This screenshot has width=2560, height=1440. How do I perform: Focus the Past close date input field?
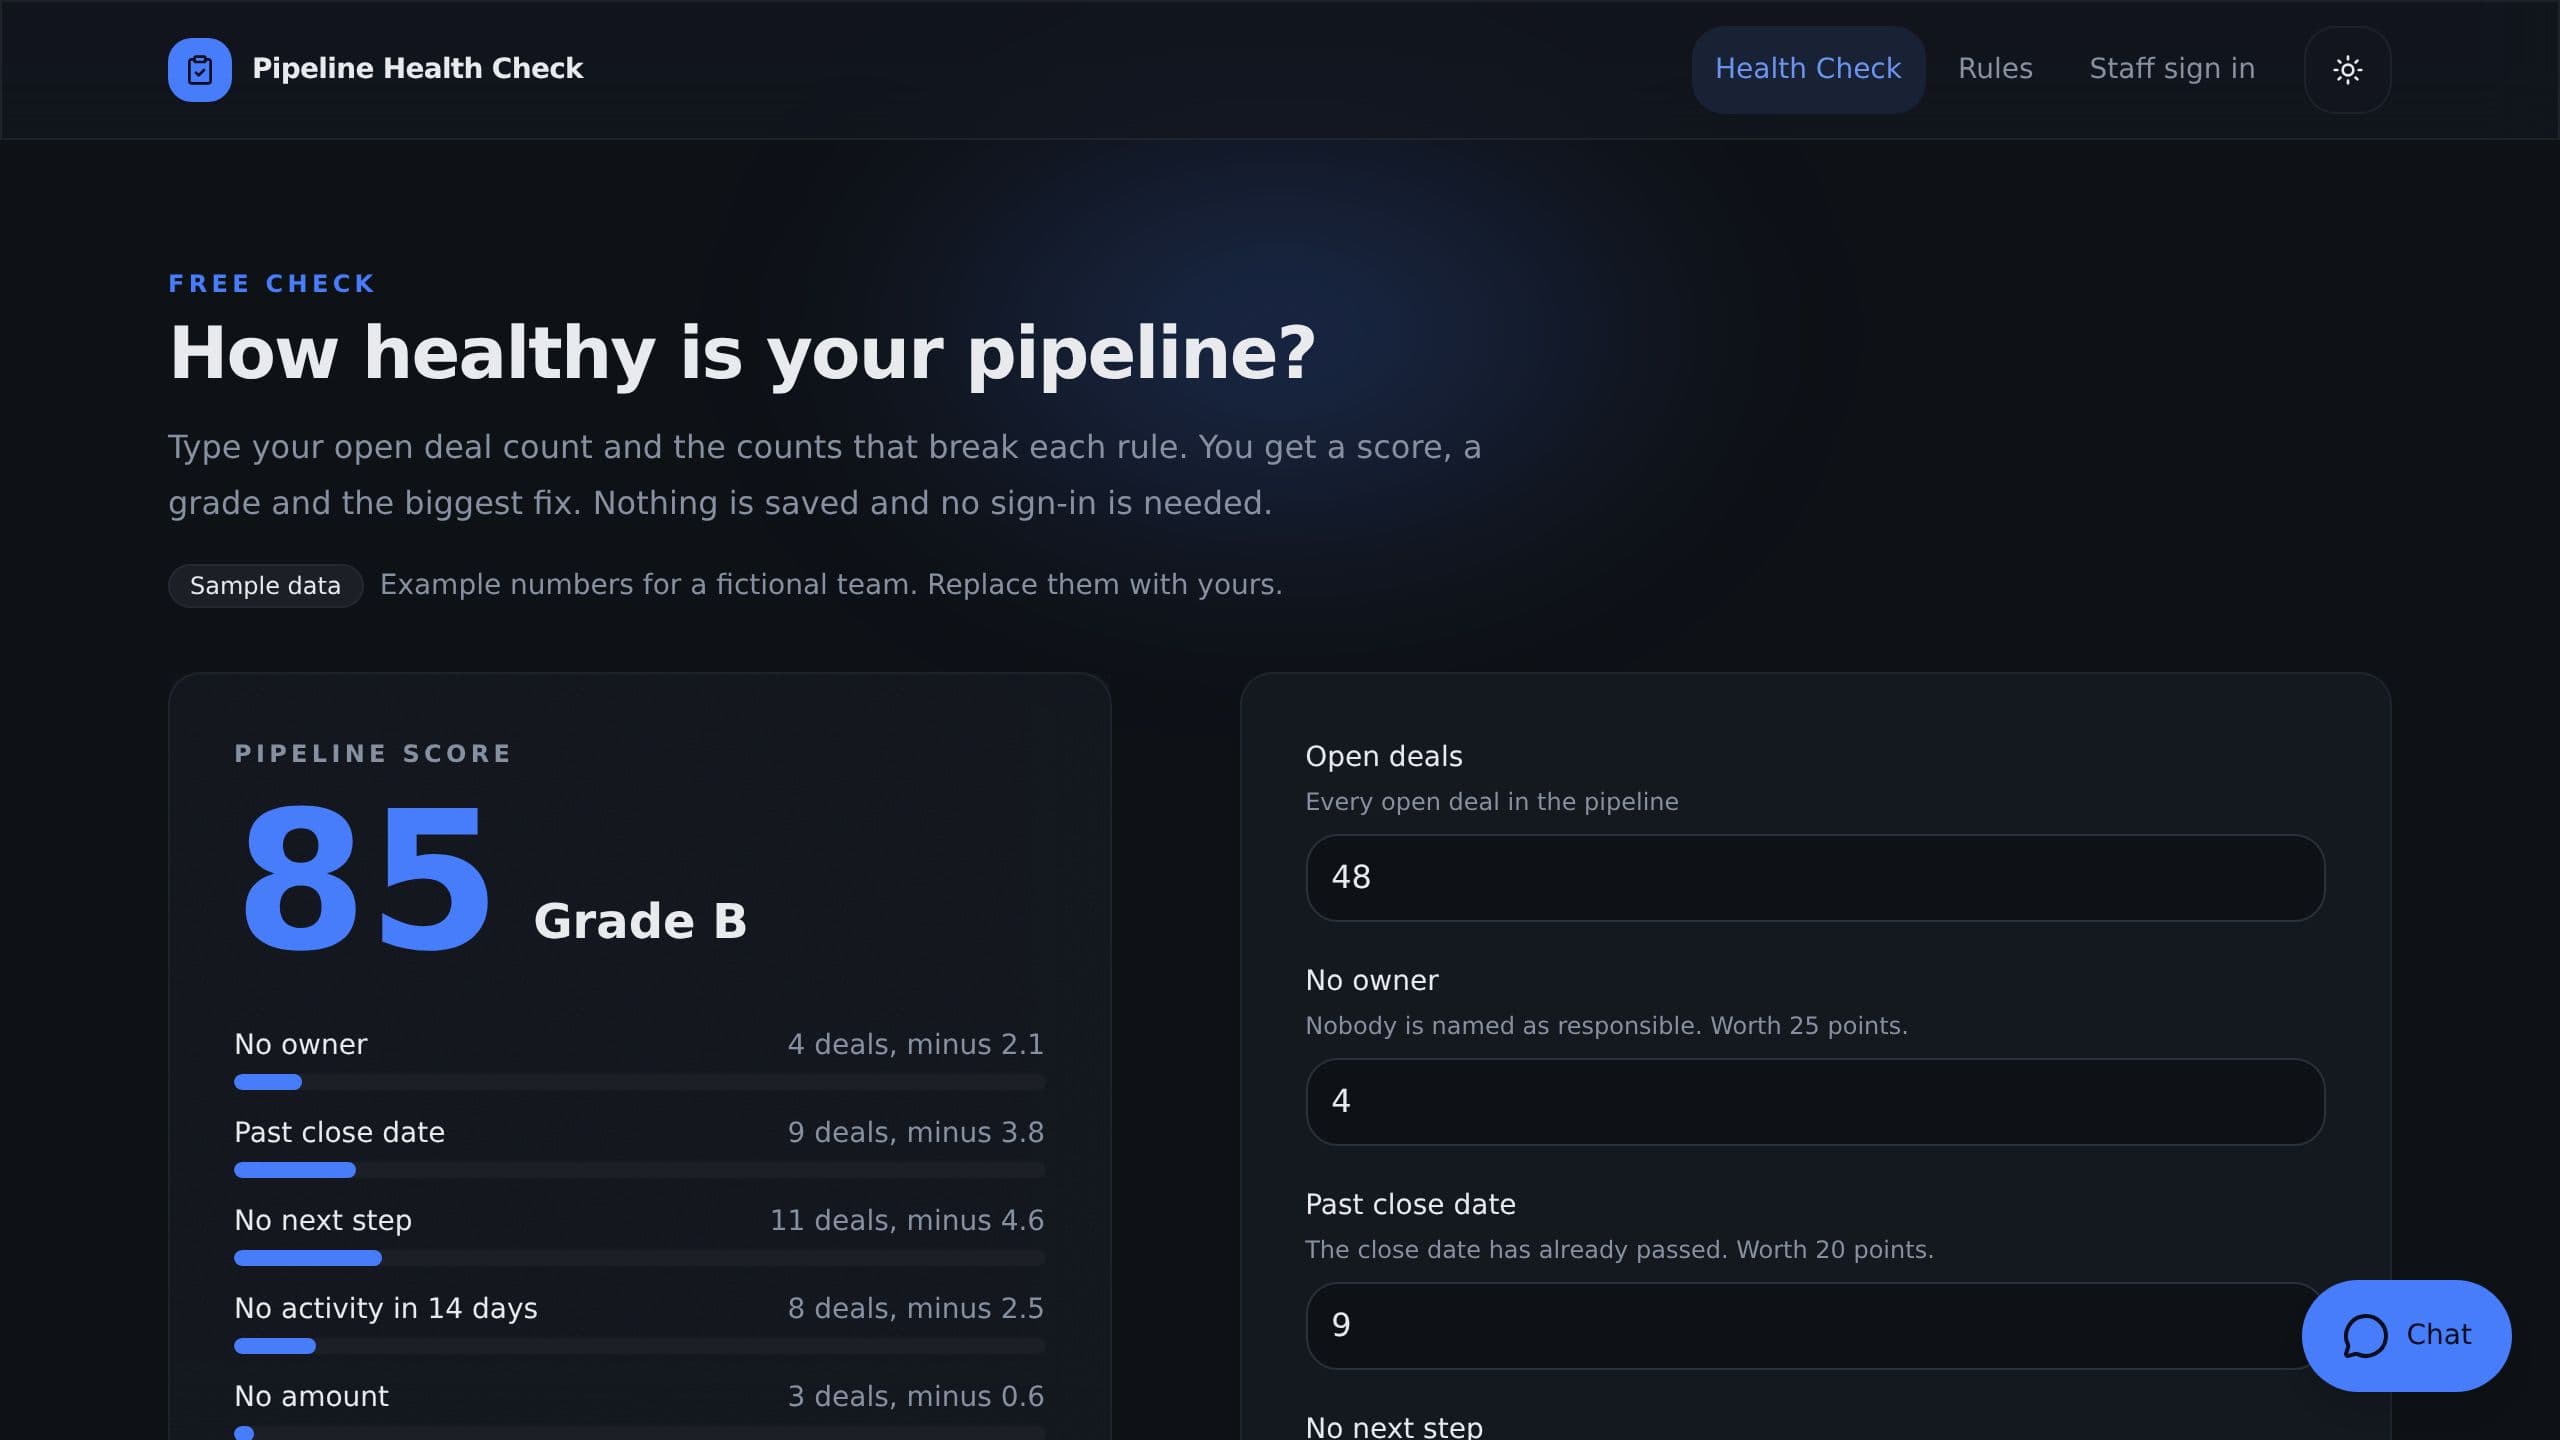[x=1815, y=1325]
